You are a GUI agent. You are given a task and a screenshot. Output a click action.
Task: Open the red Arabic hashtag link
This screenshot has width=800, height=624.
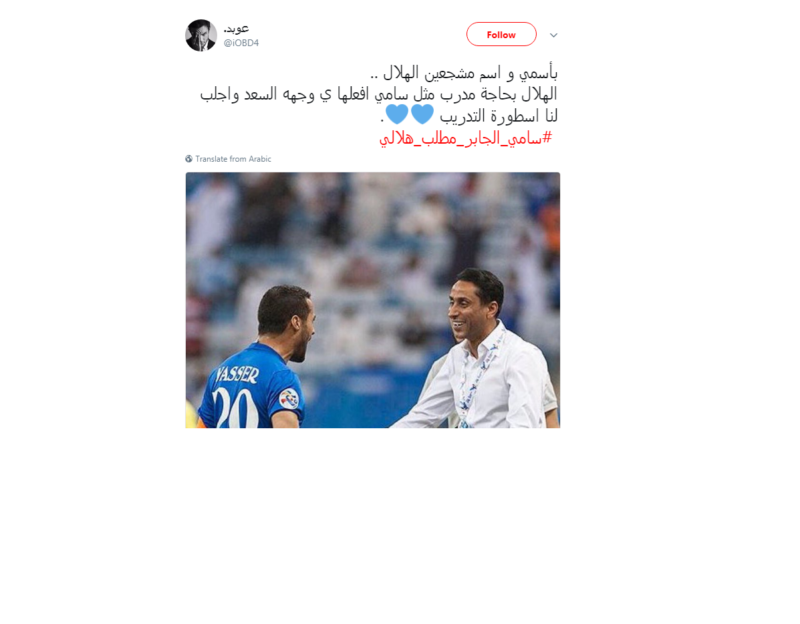click(465, 138)
